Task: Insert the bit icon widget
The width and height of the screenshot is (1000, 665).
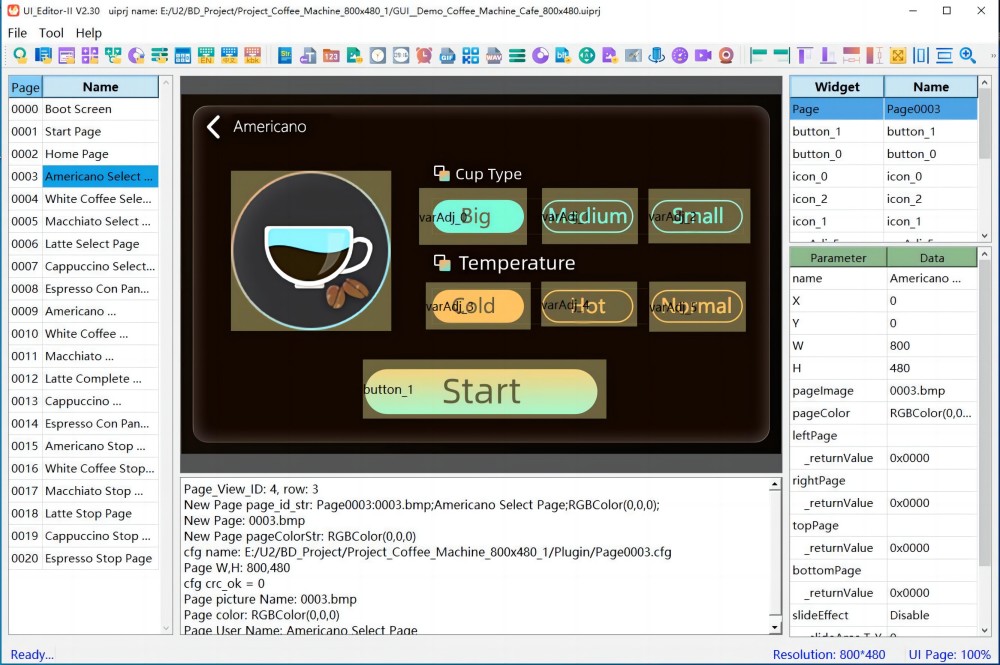Action: (x=563, y=55)
